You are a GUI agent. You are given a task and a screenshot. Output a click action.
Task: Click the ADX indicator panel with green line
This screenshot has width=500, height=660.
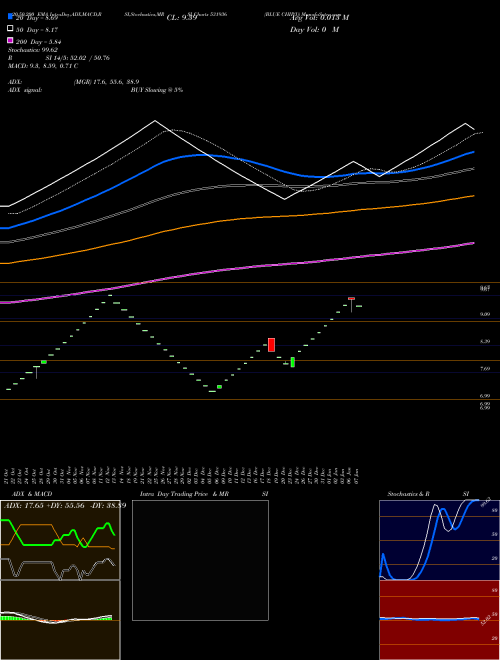60,540
